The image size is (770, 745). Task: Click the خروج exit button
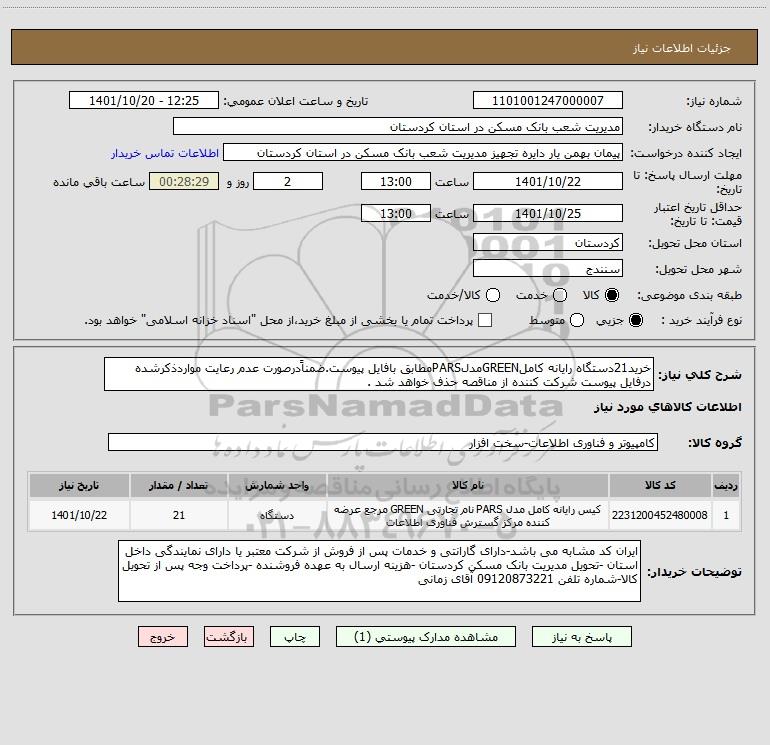163,637
